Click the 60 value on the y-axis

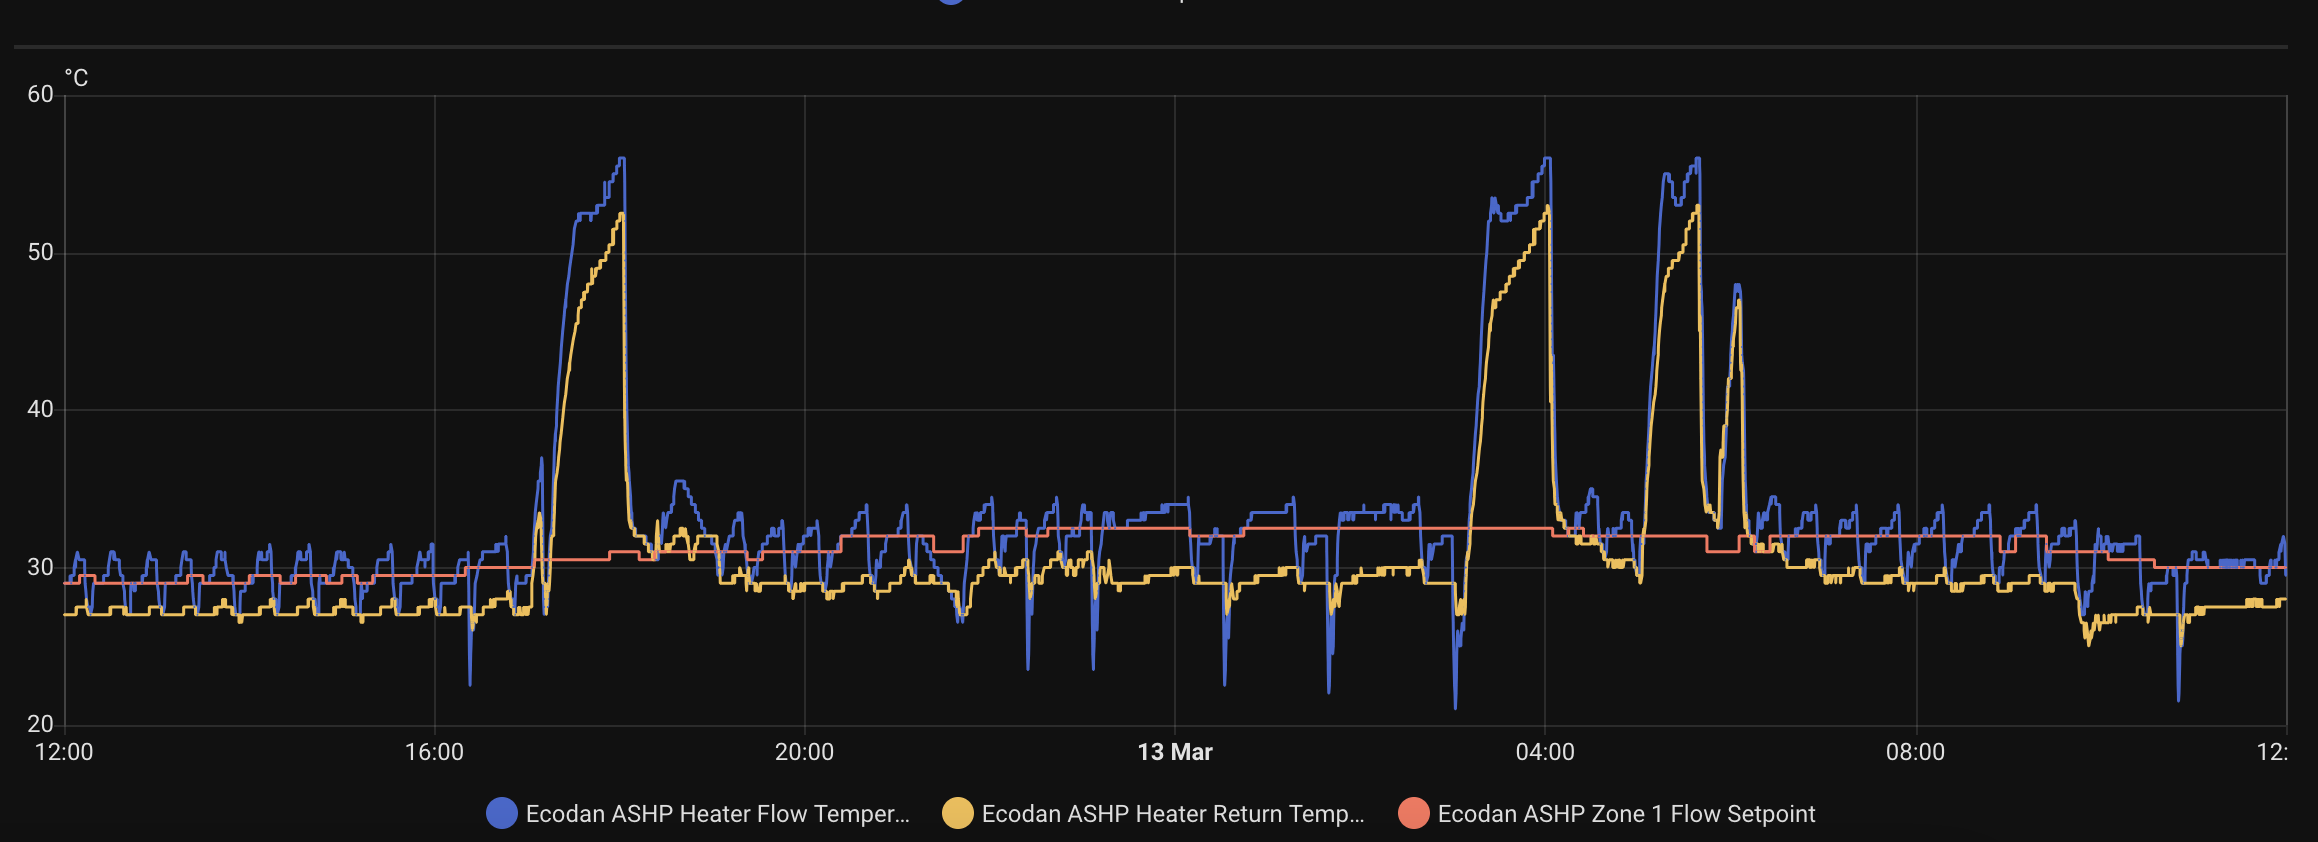[40, 95]
